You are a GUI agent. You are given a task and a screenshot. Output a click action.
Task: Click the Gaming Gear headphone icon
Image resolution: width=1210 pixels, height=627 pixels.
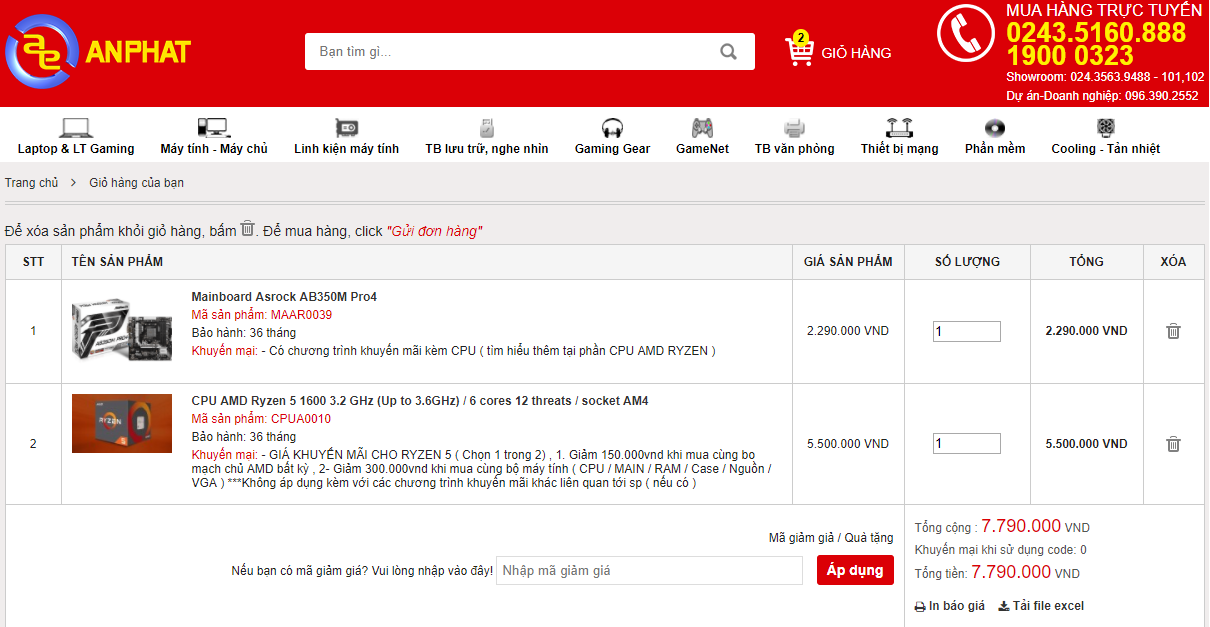(612, 128)
